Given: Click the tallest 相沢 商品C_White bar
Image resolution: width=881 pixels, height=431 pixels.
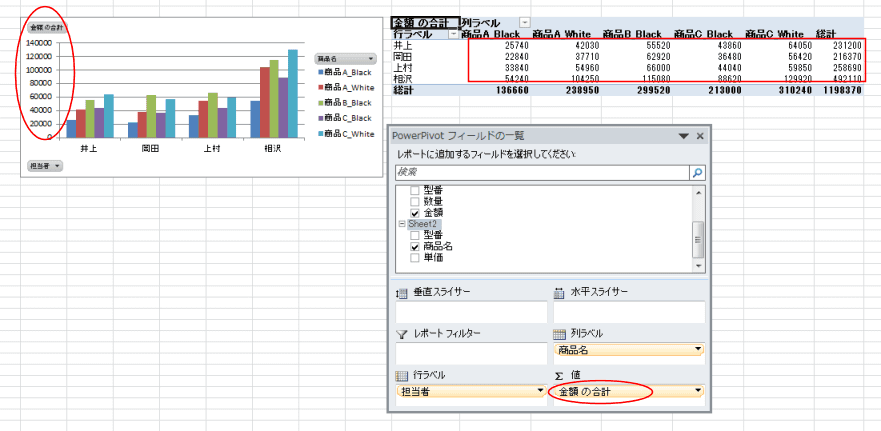Looking at the screenshot, I should click(x=293, y=93).
